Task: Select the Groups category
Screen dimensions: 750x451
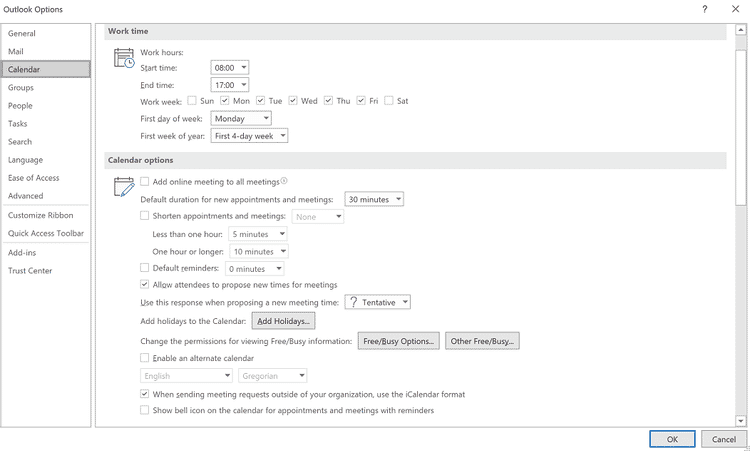Action: [45, 88]
